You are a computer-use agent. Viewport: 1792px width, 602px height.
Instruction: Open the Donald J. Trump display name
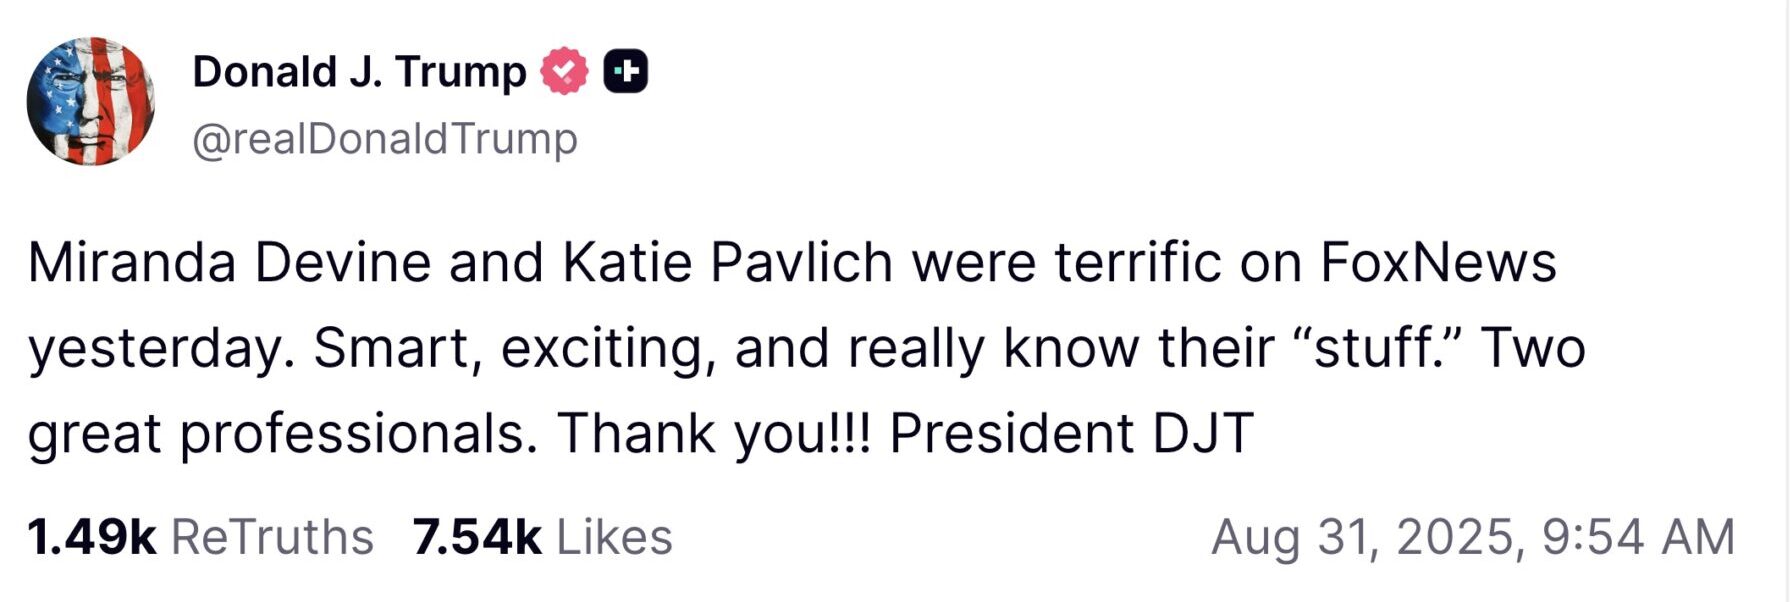click(359, 72)
